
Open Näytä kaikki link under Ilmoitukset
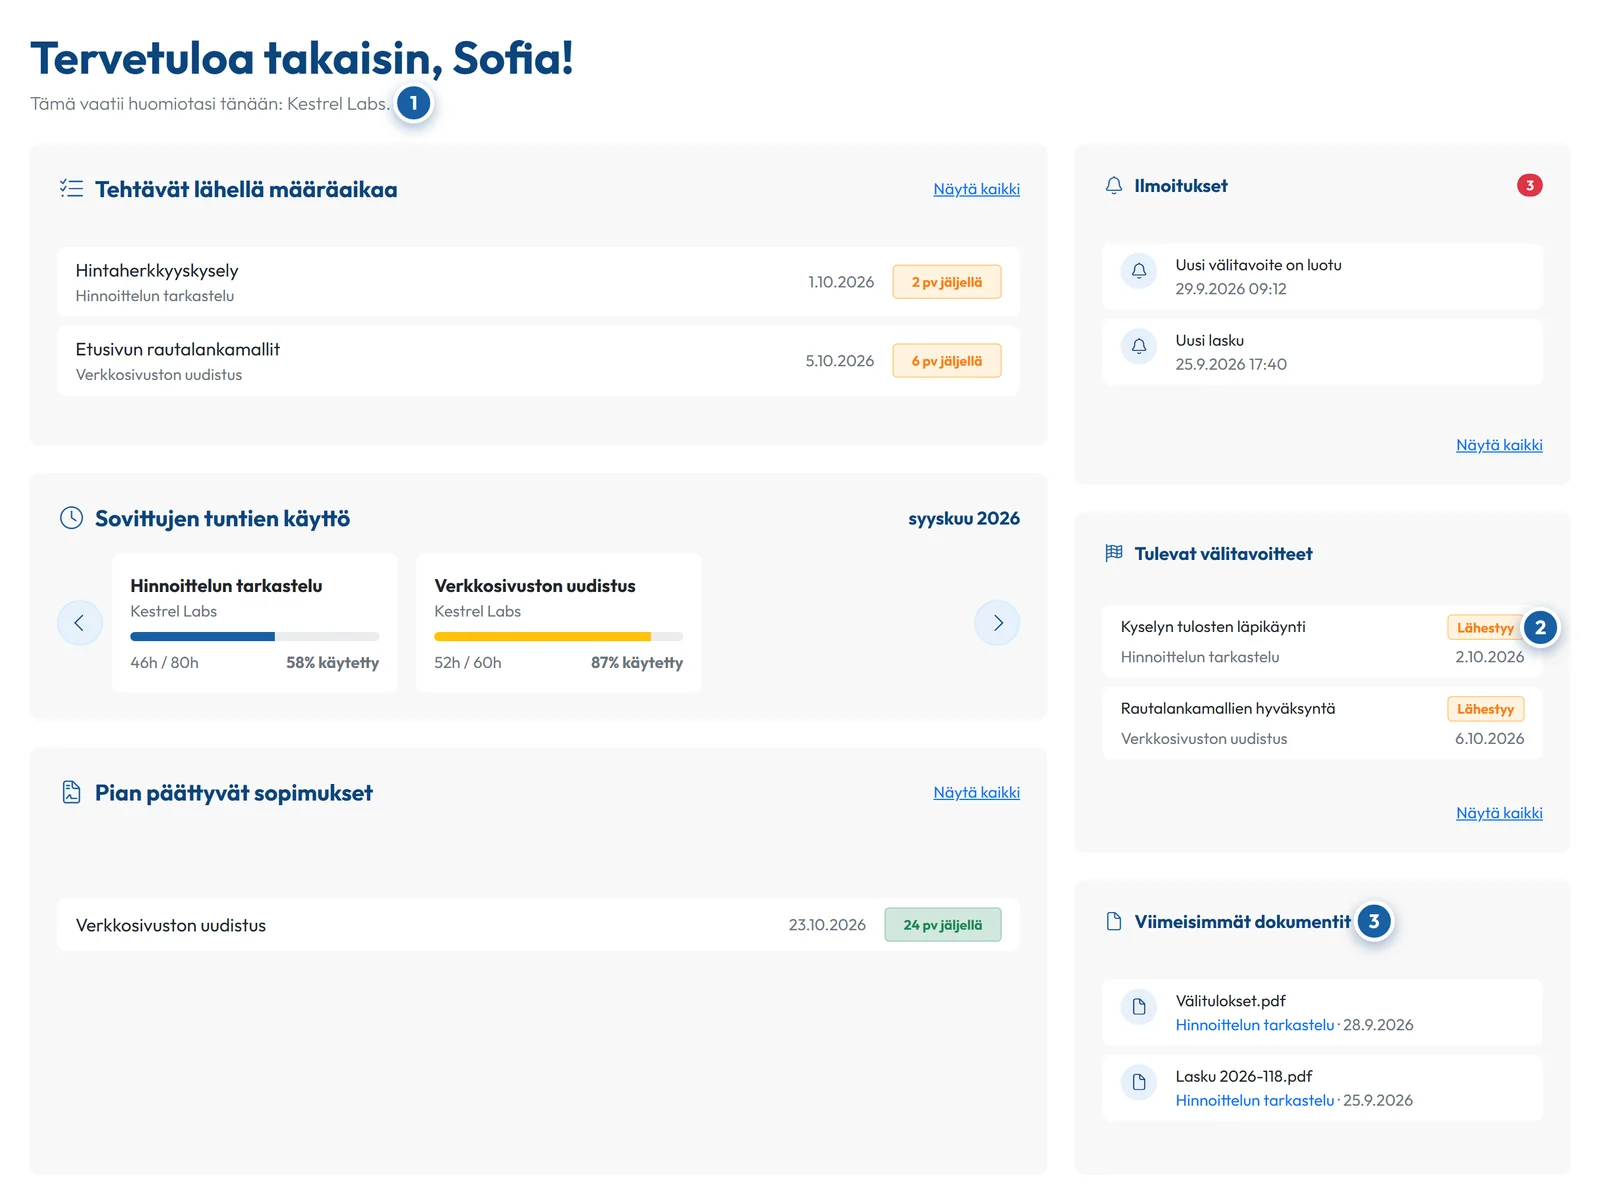pyautogui.click(x=1499, y=445)
